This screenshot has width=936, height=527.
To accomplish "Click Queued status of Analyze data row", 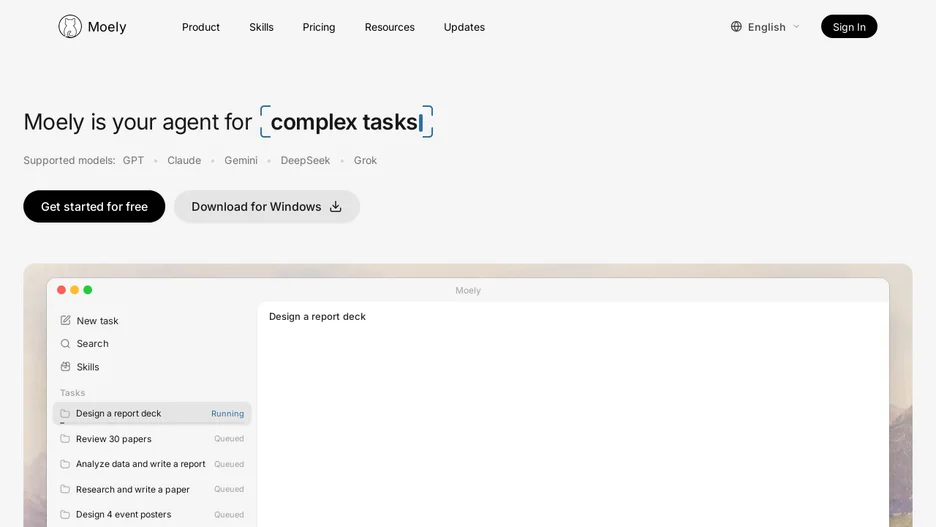I will coord(229,464).
